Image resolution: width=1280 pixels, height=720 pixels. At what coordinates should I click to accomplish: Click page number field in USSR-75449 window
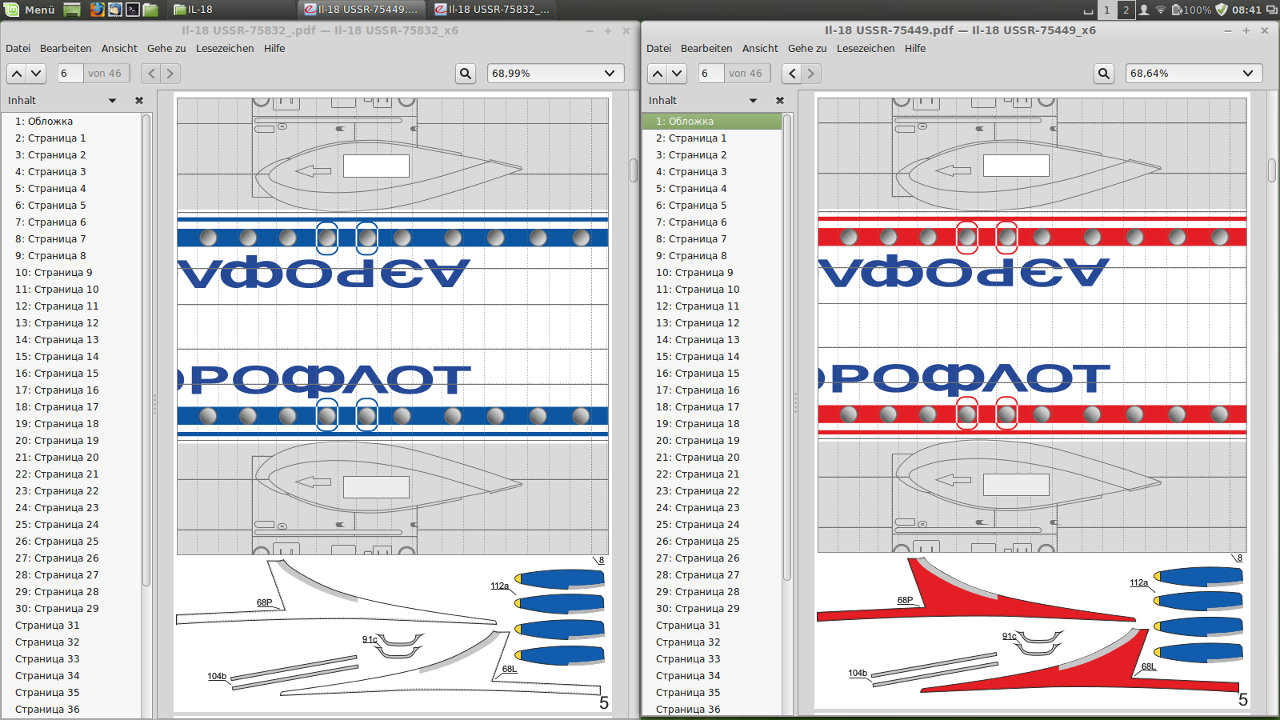(710, 73)
